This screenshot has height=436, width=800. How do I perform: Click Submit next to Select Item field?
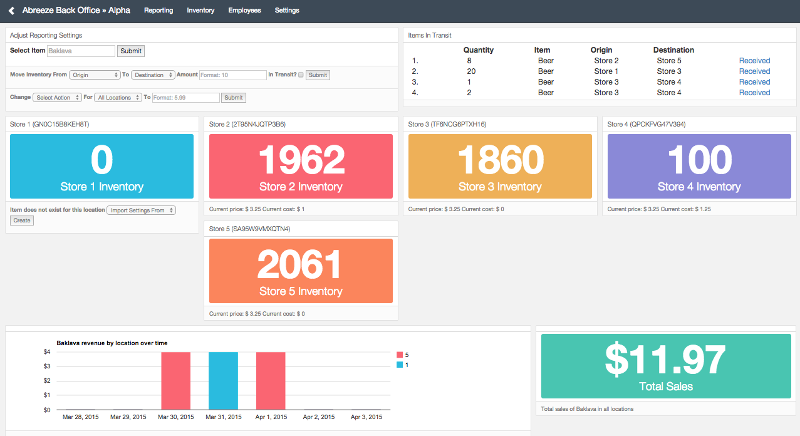(131, 50)
